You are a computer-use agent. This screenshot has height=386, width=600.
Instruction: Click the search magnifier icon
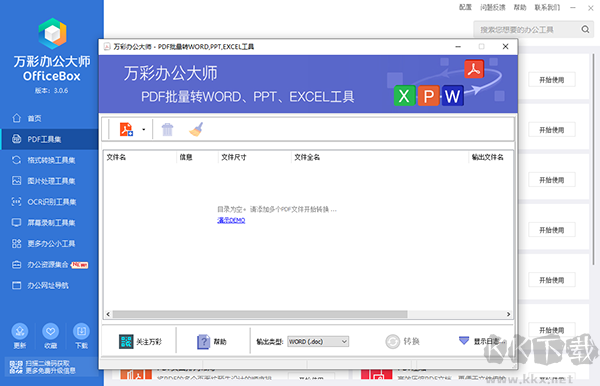coord(585,29)
